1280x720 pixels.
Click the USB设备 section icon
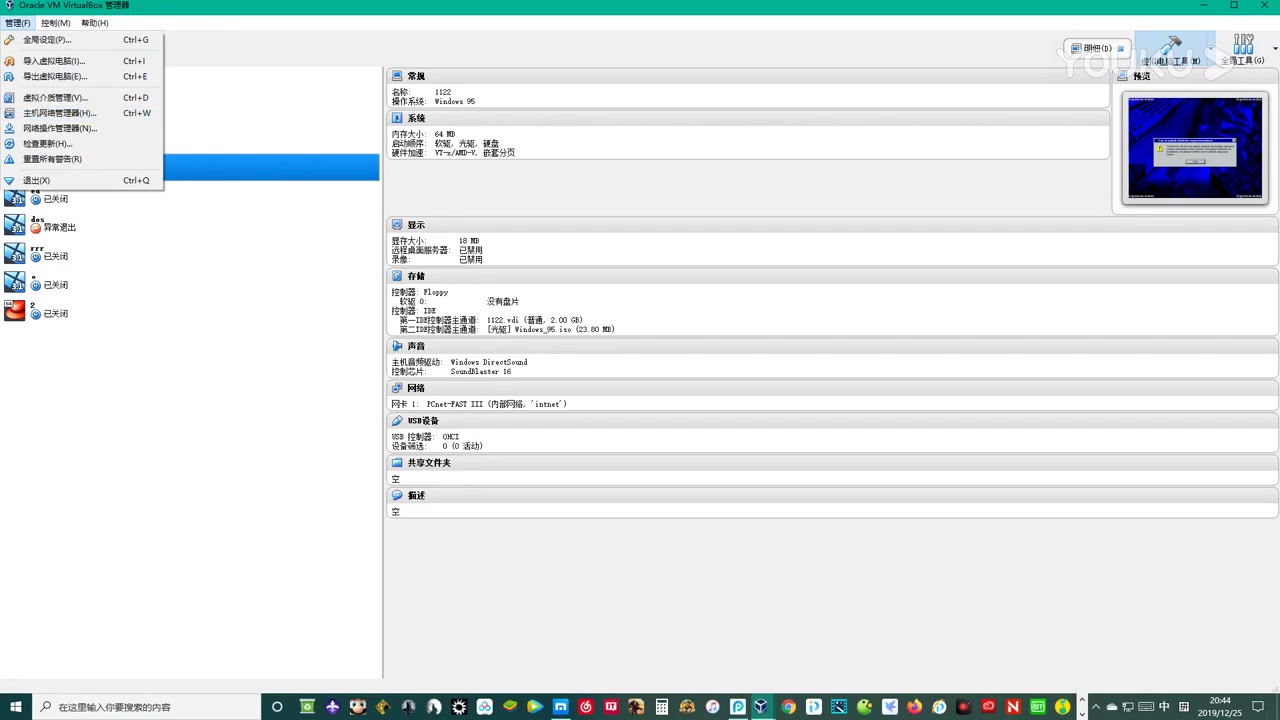click(397, 421)
